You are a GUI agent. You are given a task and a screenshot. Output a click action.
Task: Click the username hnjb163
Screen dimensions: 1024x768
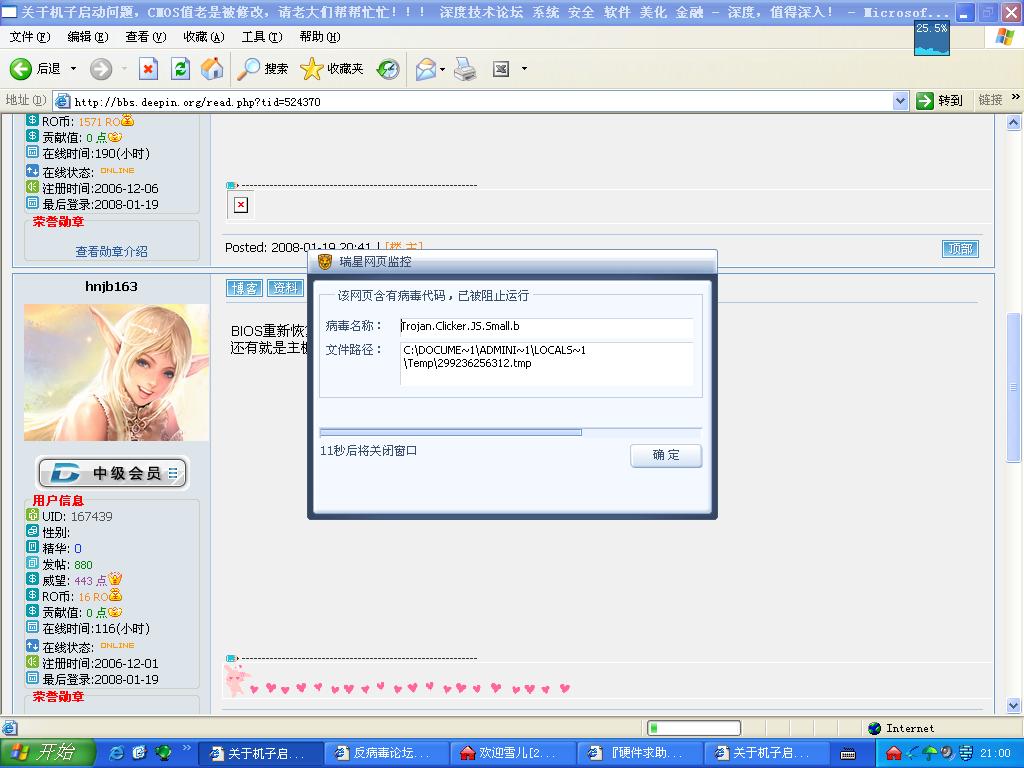pyautogui.click(x=111, y=286)
